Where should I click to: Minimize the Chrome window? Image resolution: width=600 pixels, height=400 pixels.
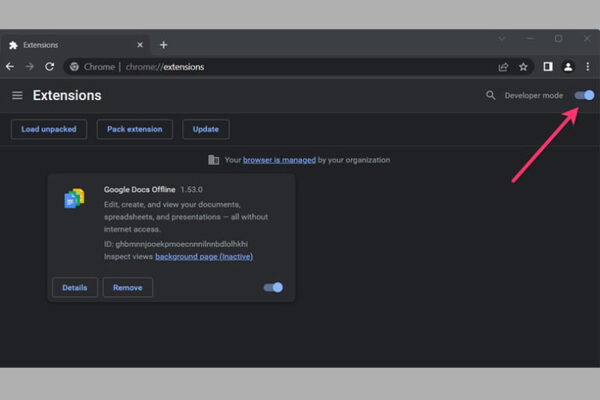click(x=530, y=38)
